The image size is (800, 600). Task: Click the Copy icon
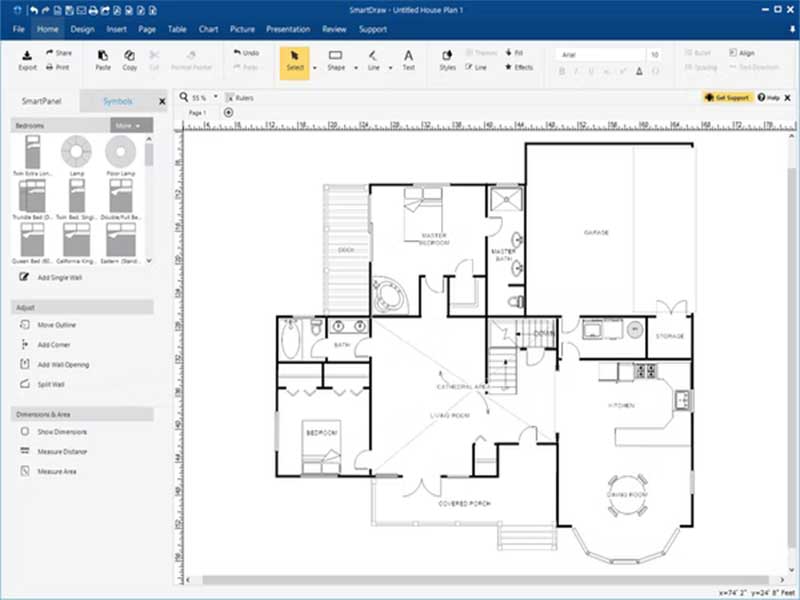pyautogui.click(x=129, y=62)
